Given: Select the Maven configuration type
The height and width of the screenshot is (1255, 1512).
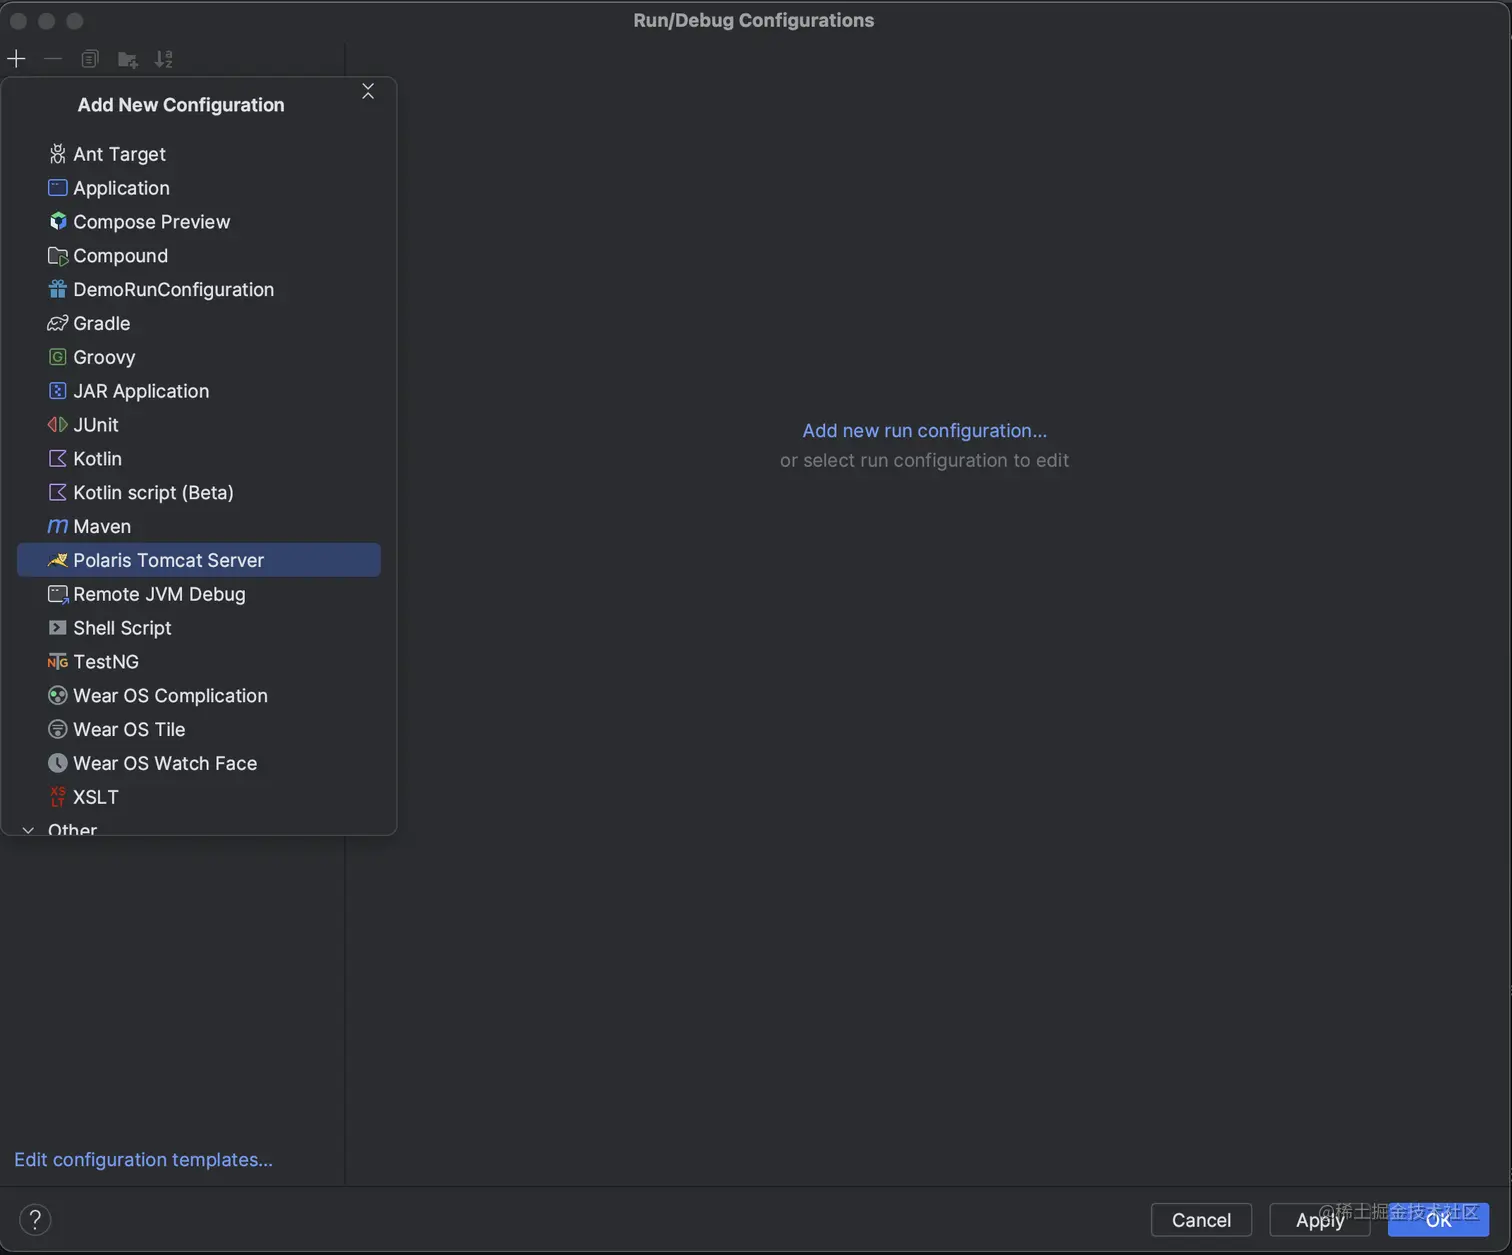Looking at the screenshot, I should [x=102, y=526].
